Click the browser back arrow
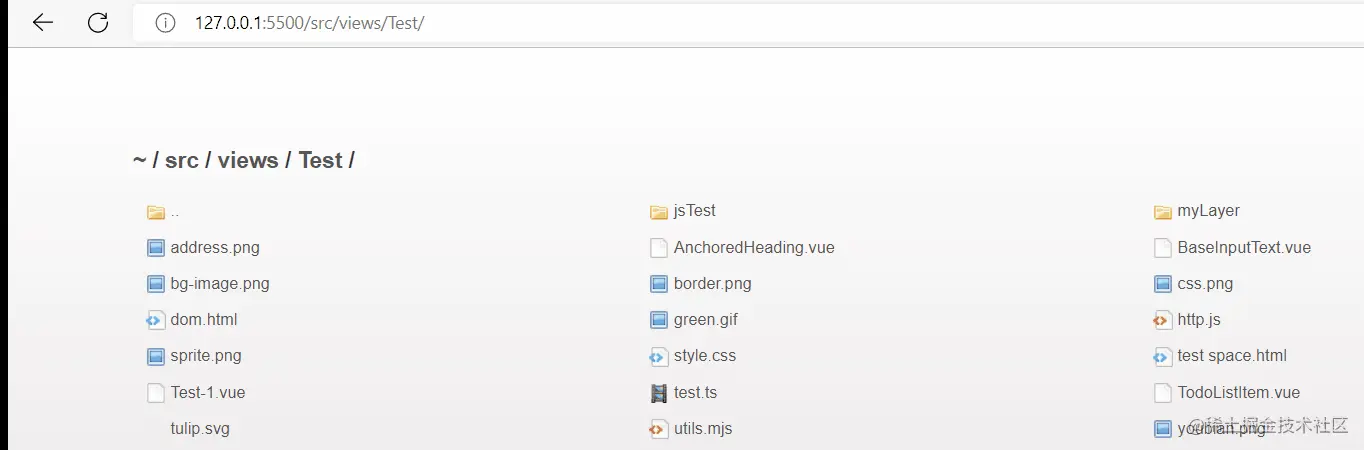Image resolution: width=1364 pixels, height=450 pixels. pos(42,23)
